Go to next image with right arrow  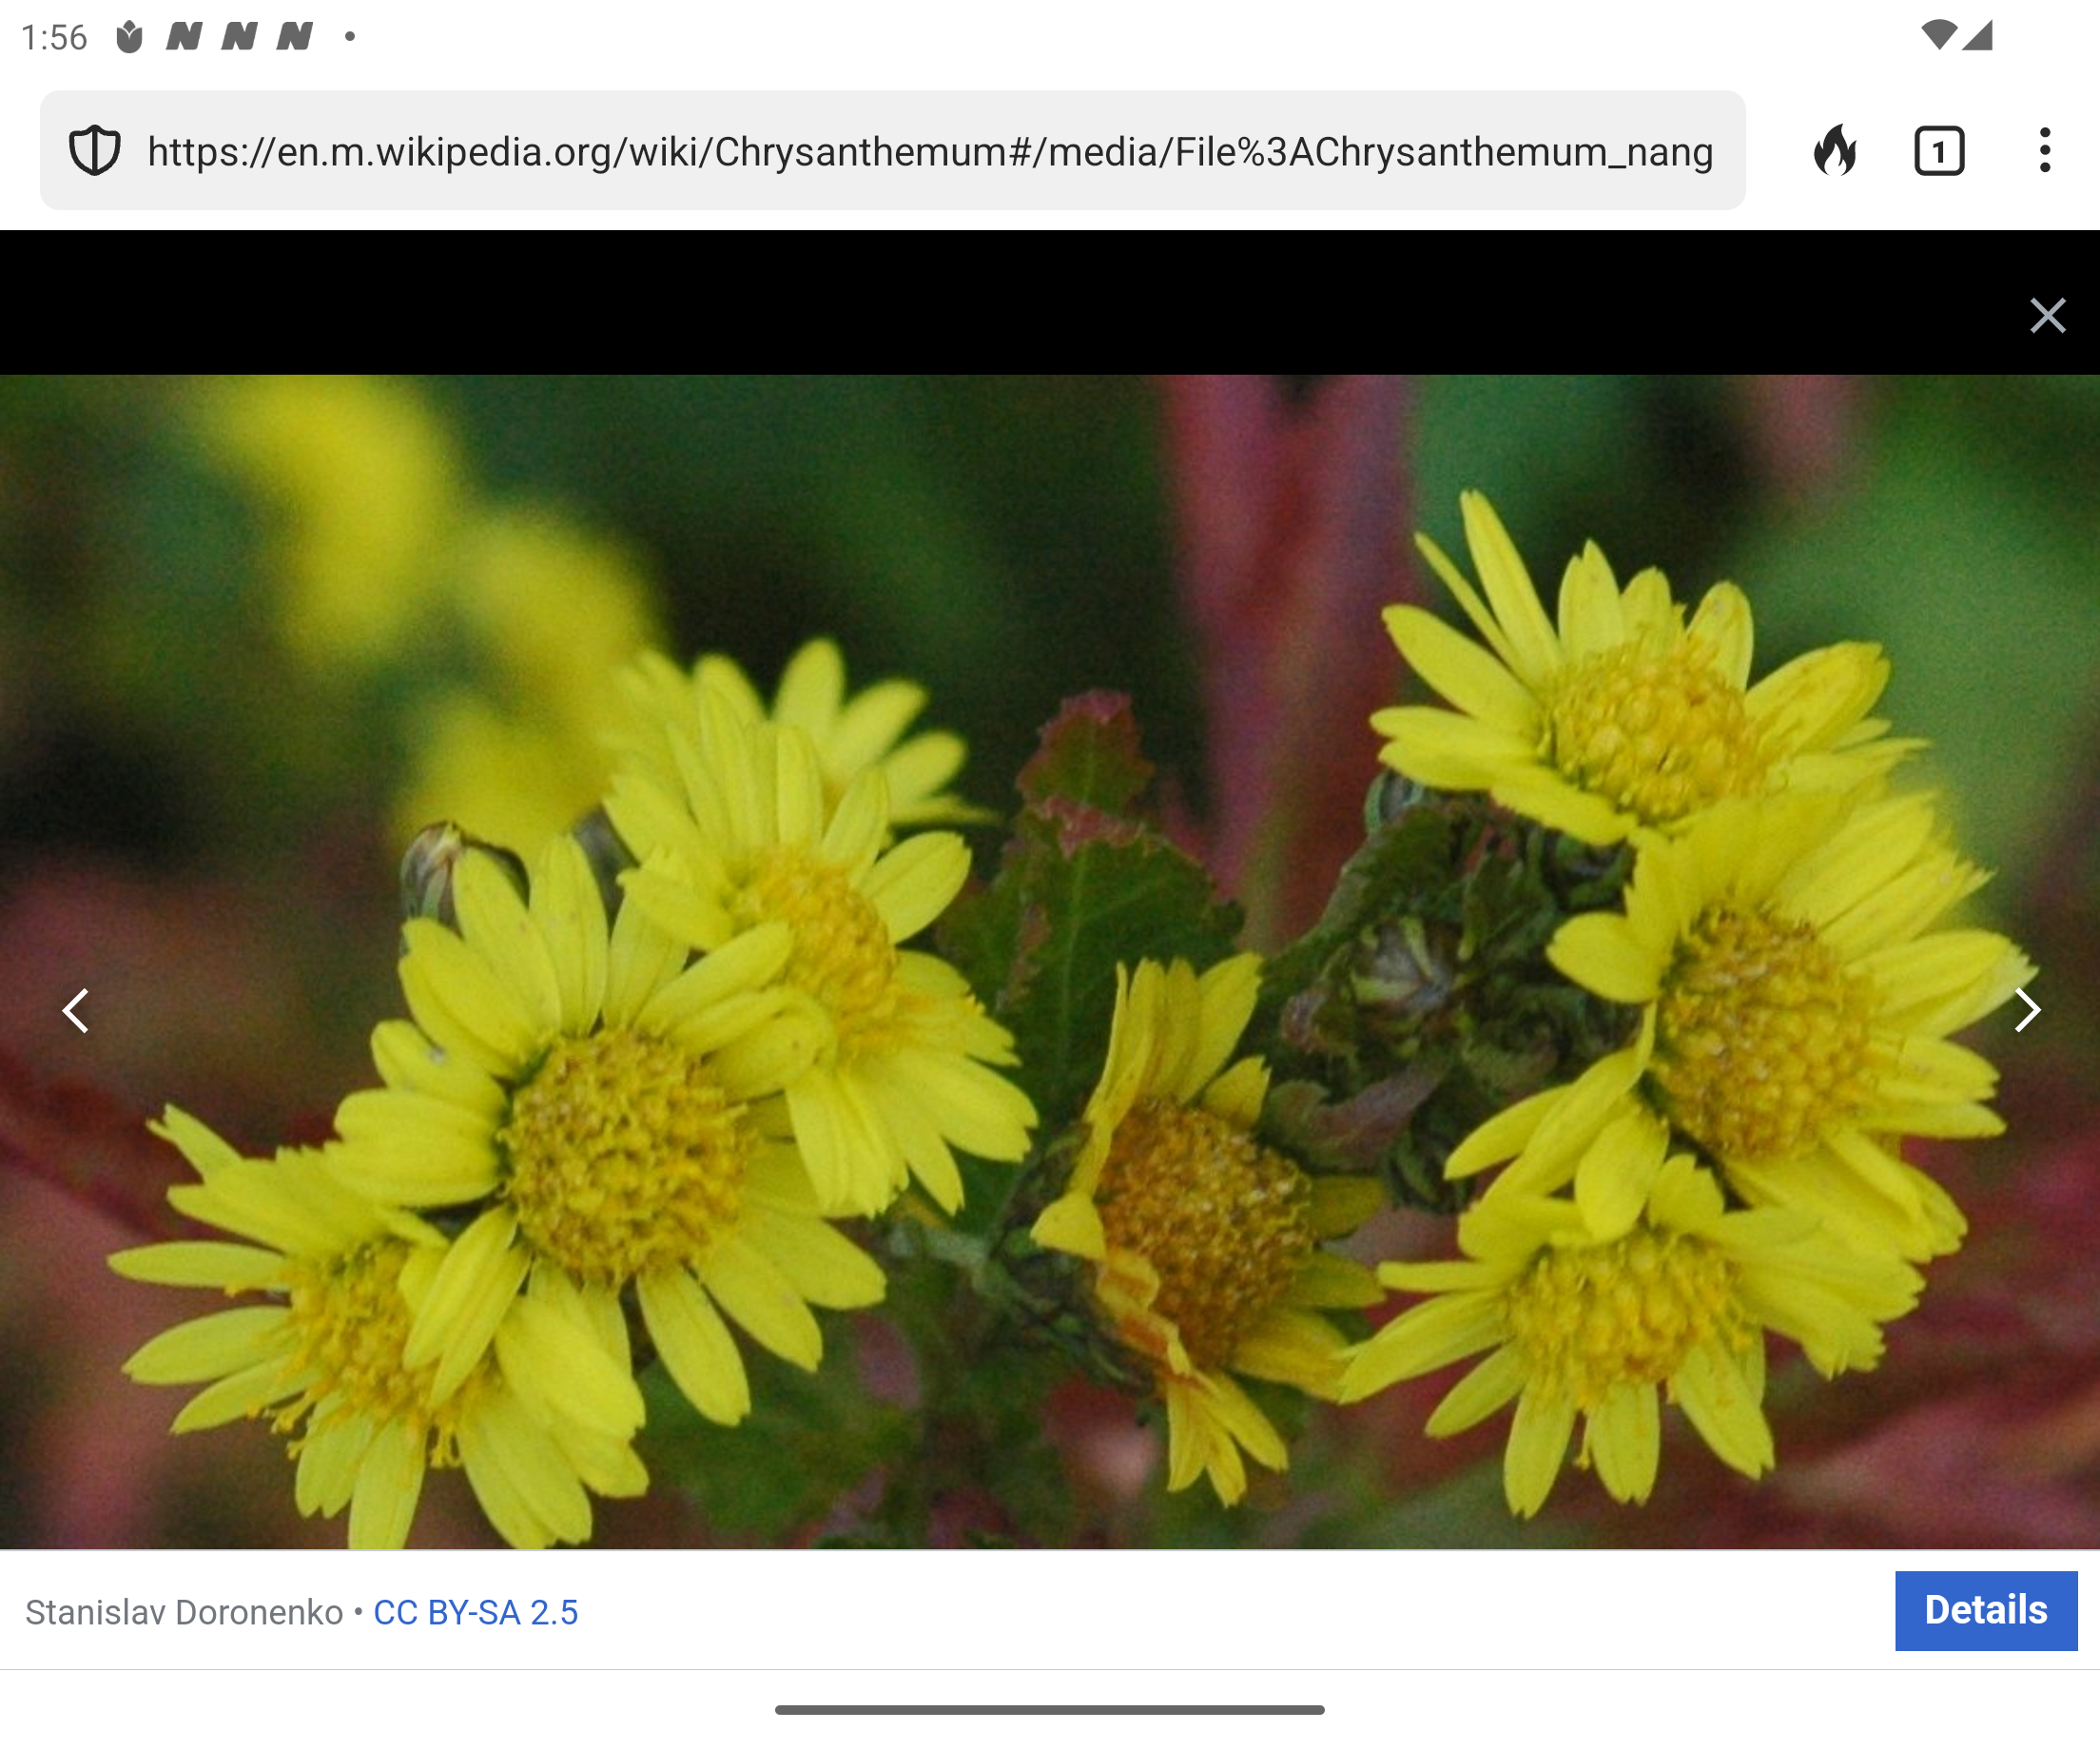point(2026,1010)
